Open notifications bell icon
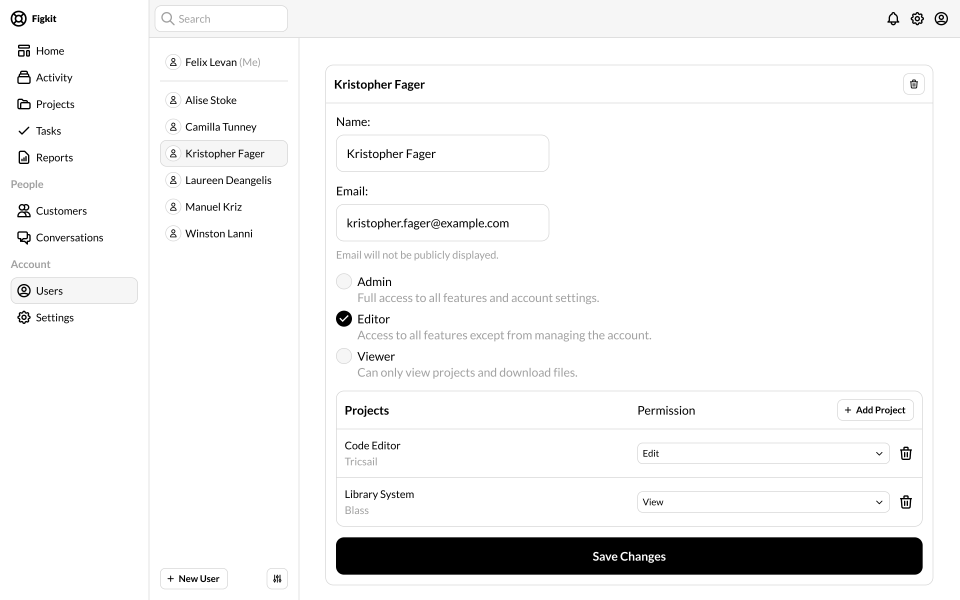The image size is (960, 600). coord(893,19)
